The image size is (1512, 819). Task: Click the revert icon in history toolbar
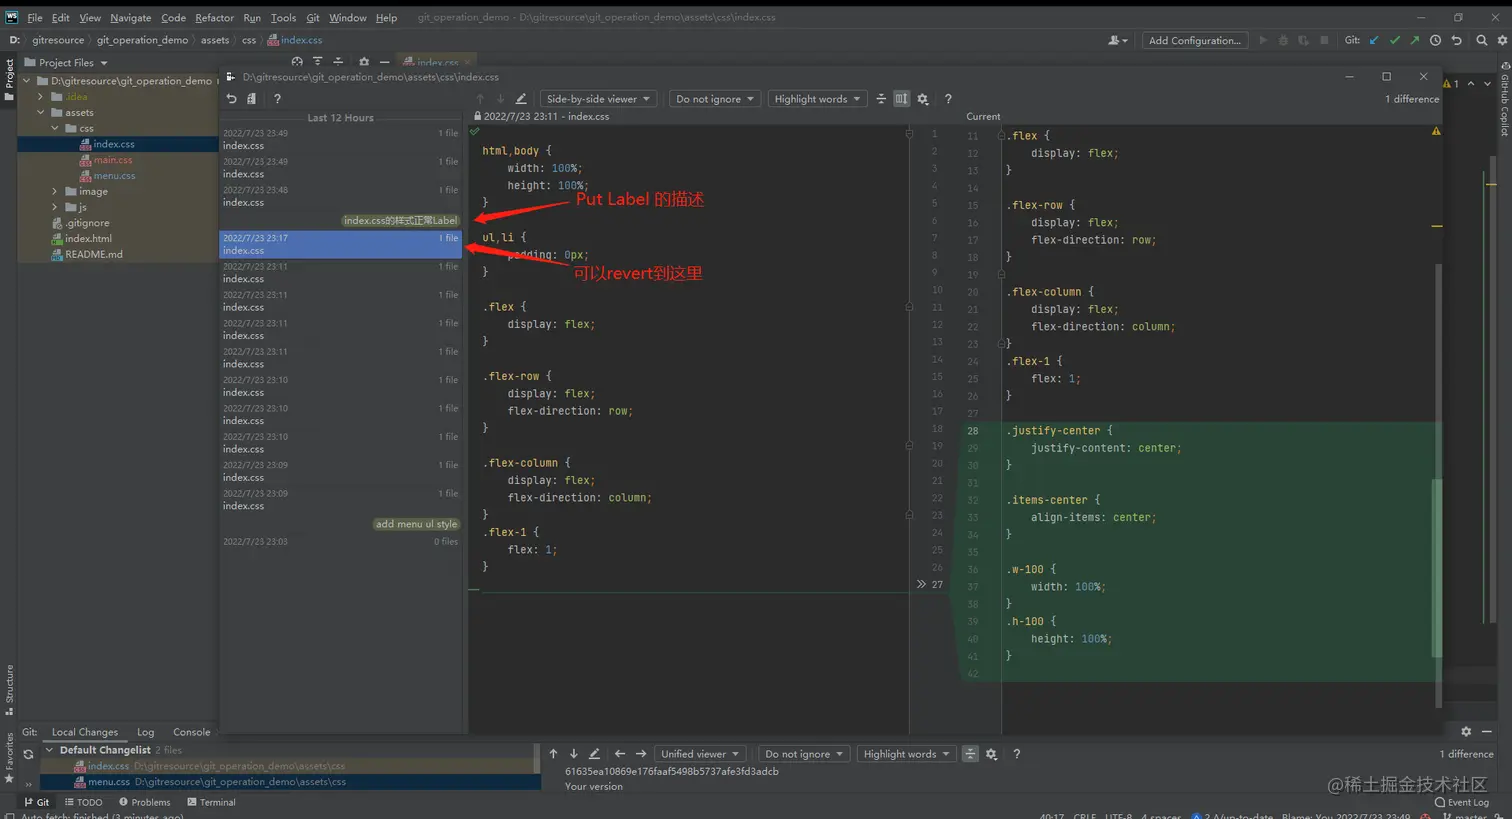(x=231, y=99)
